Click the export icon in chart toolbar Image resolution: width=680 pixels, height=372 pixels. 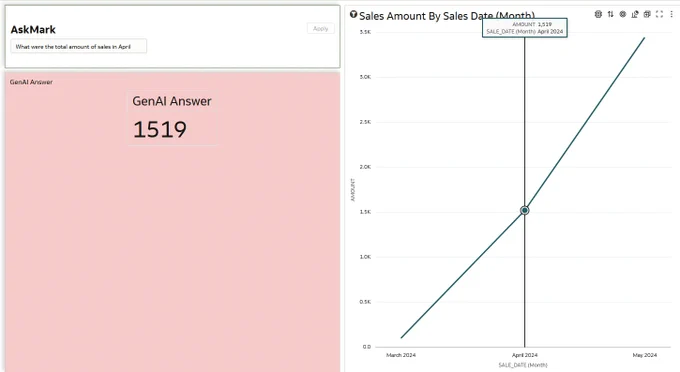point(635,14)
